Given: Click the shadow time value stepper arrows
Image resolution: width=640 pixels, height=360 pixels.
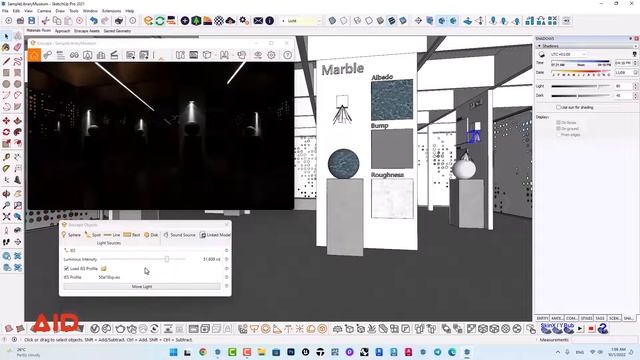Looking at the screenshot, I should (x=635, y=63).
